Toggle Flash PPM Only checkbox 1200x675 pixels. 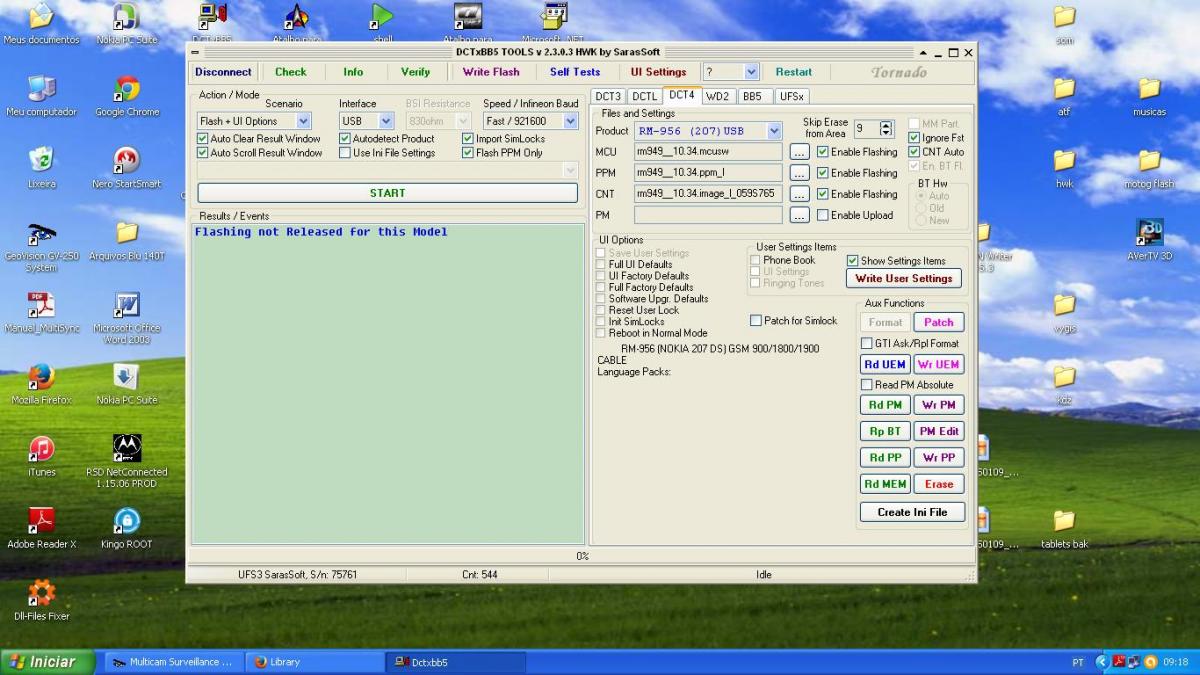468,153
